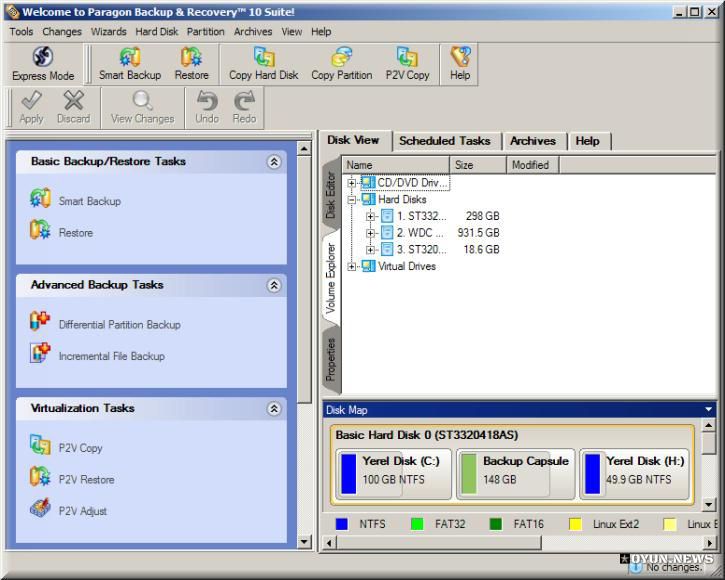Viewport: 725px width, 580px height.
Task: Expand the Virtual Drives tree node
Action: pyautogui.click(x=351, y=266)
